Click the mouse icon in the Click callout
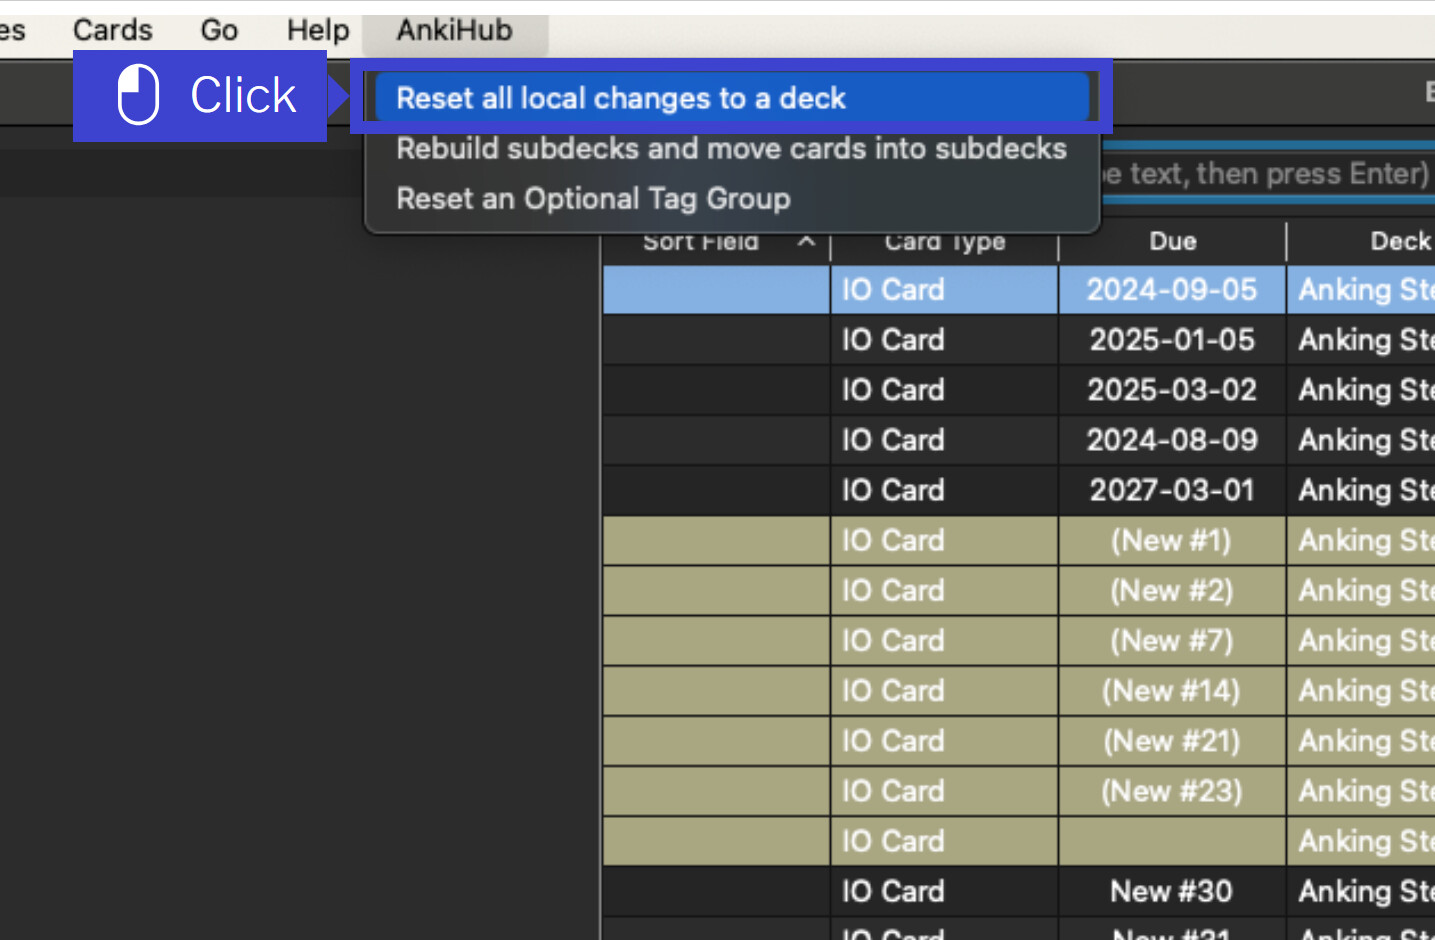Screen dimensions: 1435x940 coord(138,95)
